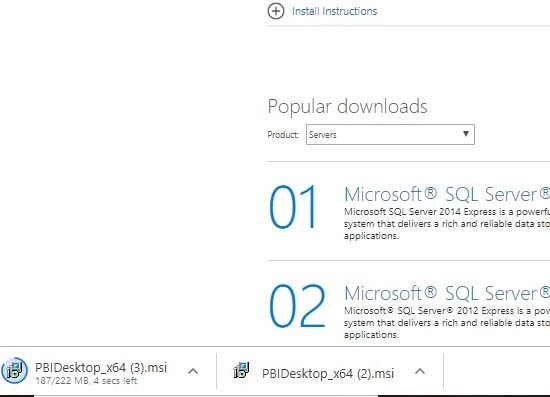The width and height of the screenshot is (550, 397).
Task: Open first Microsoft SQL Server download link
Action: coord(447,194)
